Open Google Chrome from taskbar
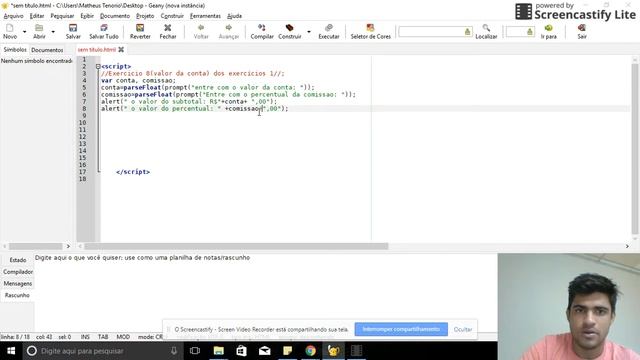 point(311,351)
